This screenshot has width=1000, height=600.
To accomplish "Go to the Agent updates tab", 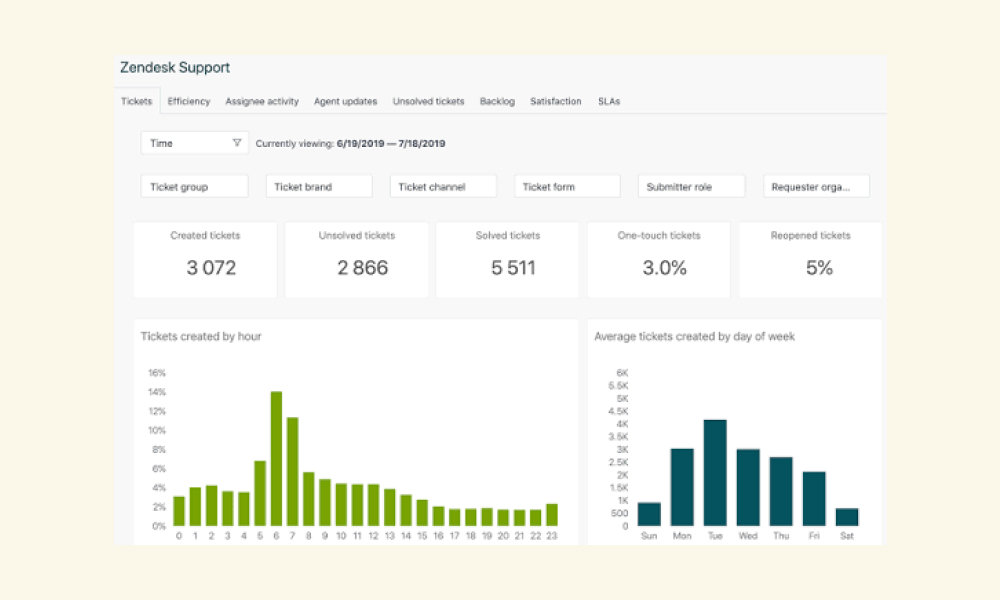I will [345, 101].
